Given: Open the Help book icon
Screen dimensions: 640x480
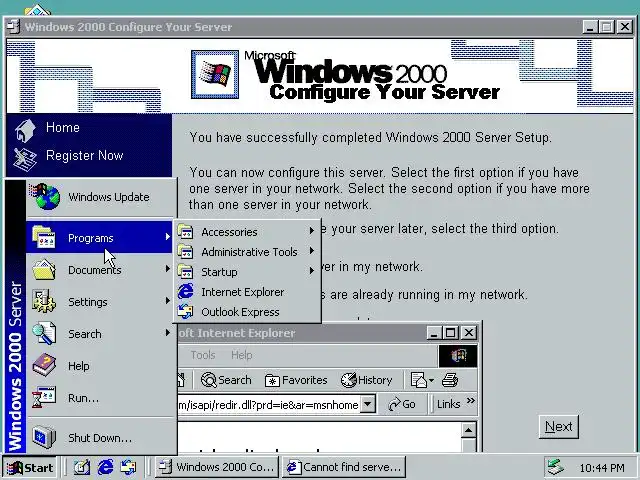Looking at the screenshot, I should [44, 365].
